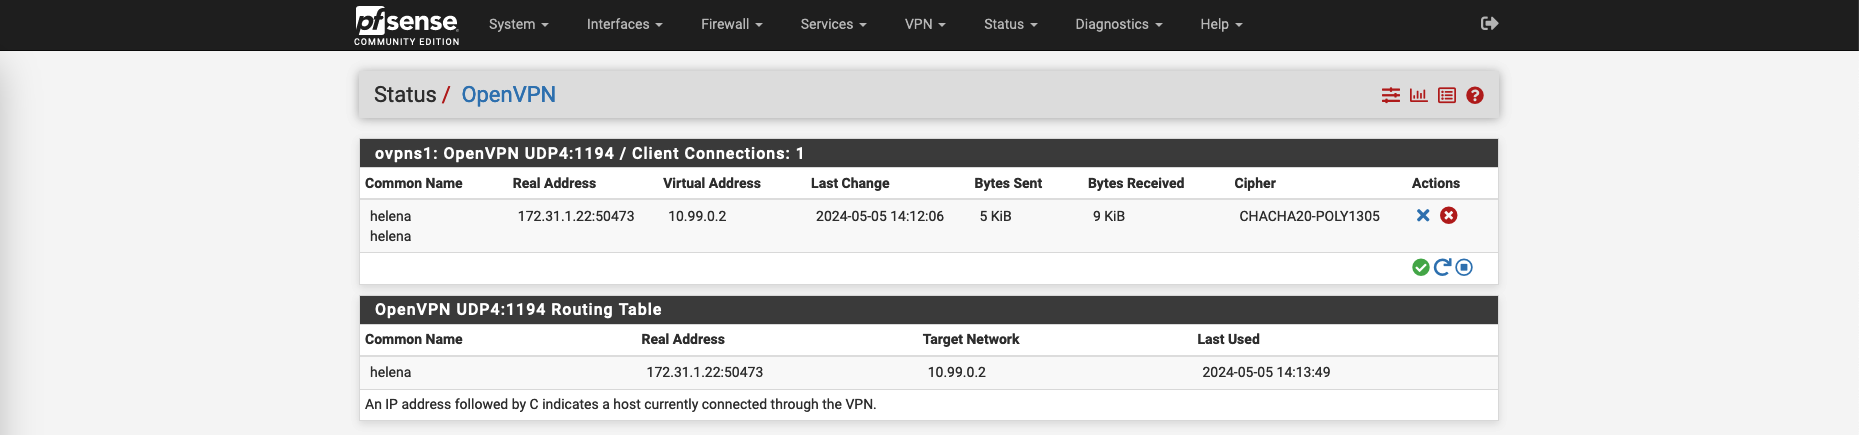1859x435 pixels.
Task: Click the OpenVPN breadcrumb link
Action: pyautogui.click(x=508, y=95)
